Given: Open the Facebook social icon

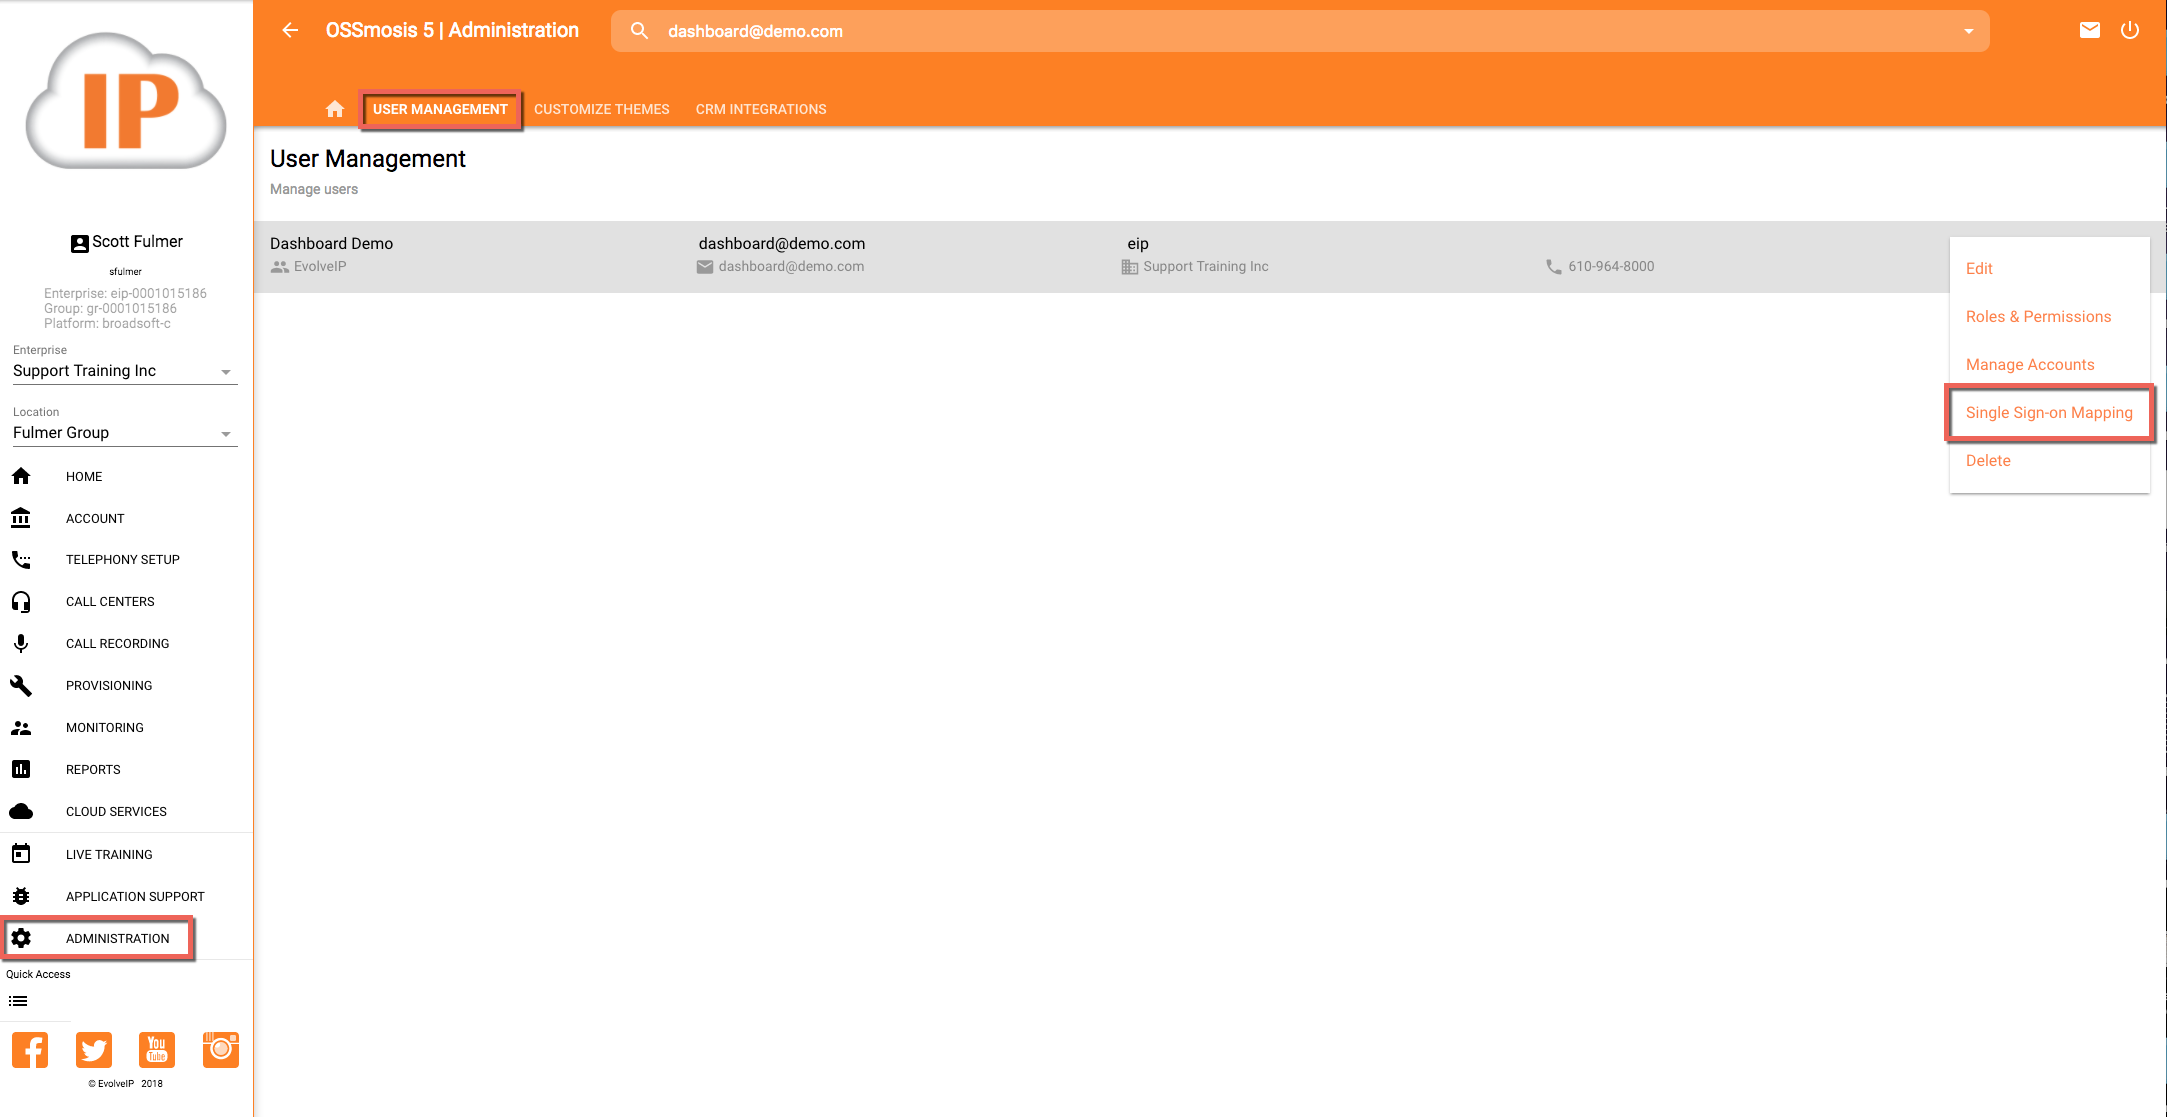Looking at the screenshot, I should pos(30,1050).
